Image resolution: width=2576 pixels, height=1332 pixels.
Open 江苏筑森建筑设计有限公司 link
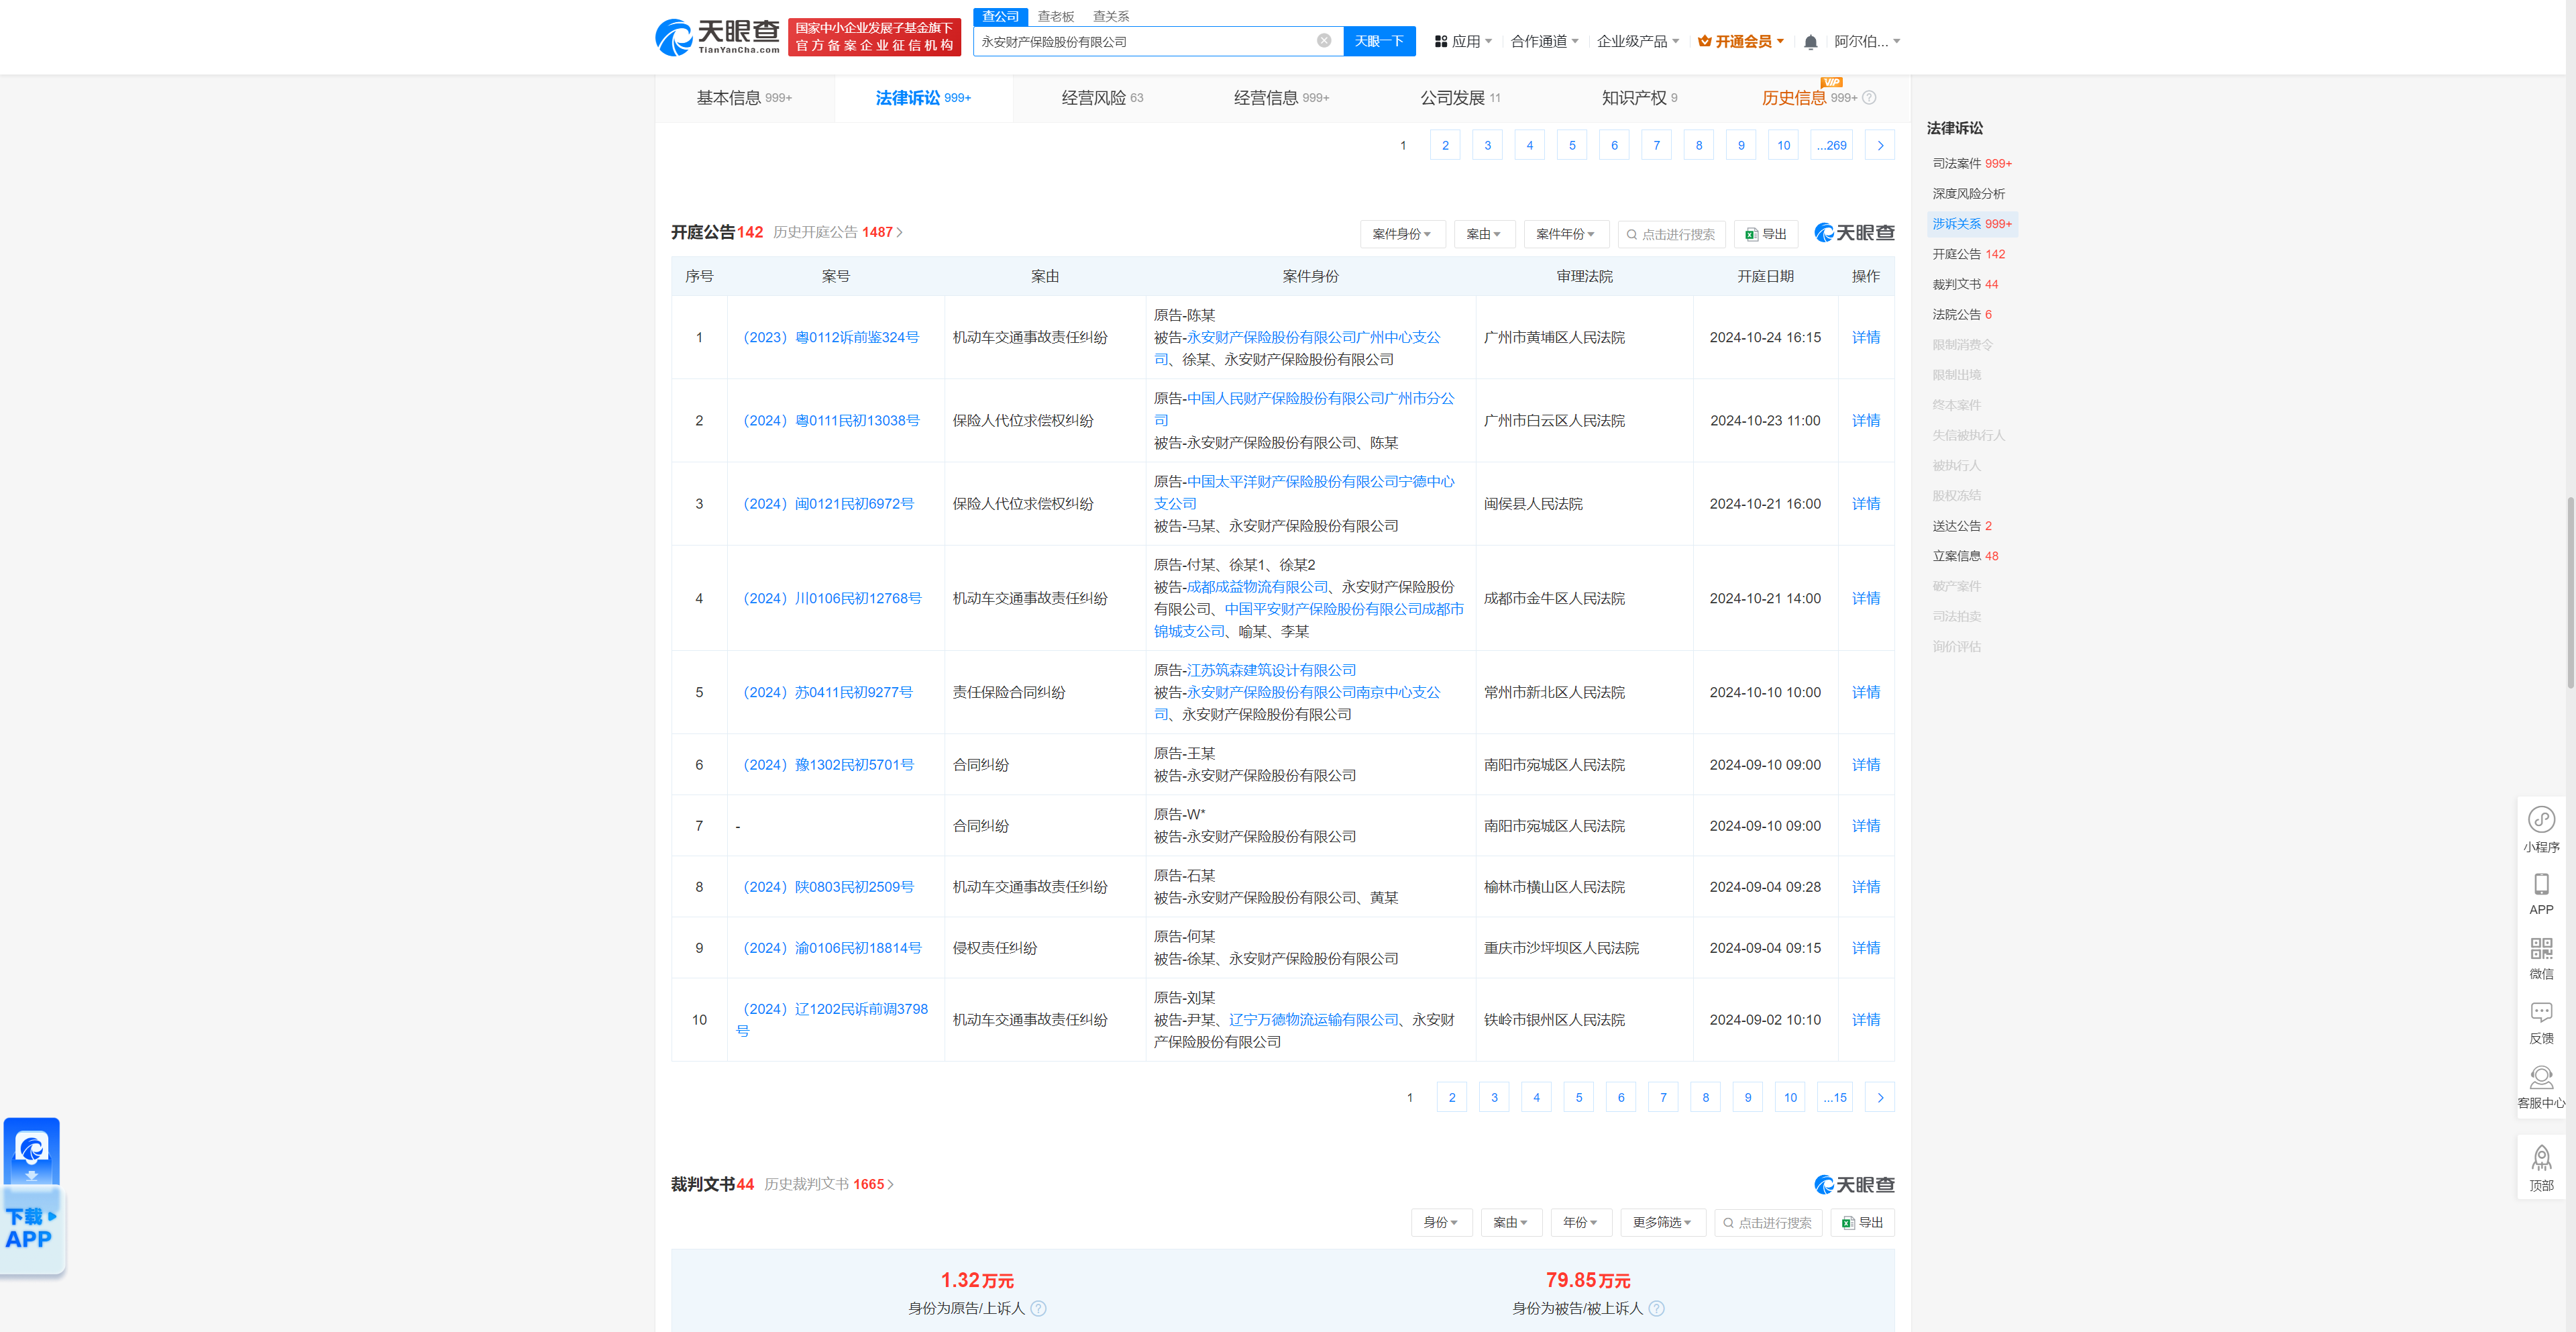pos(1271,670)
